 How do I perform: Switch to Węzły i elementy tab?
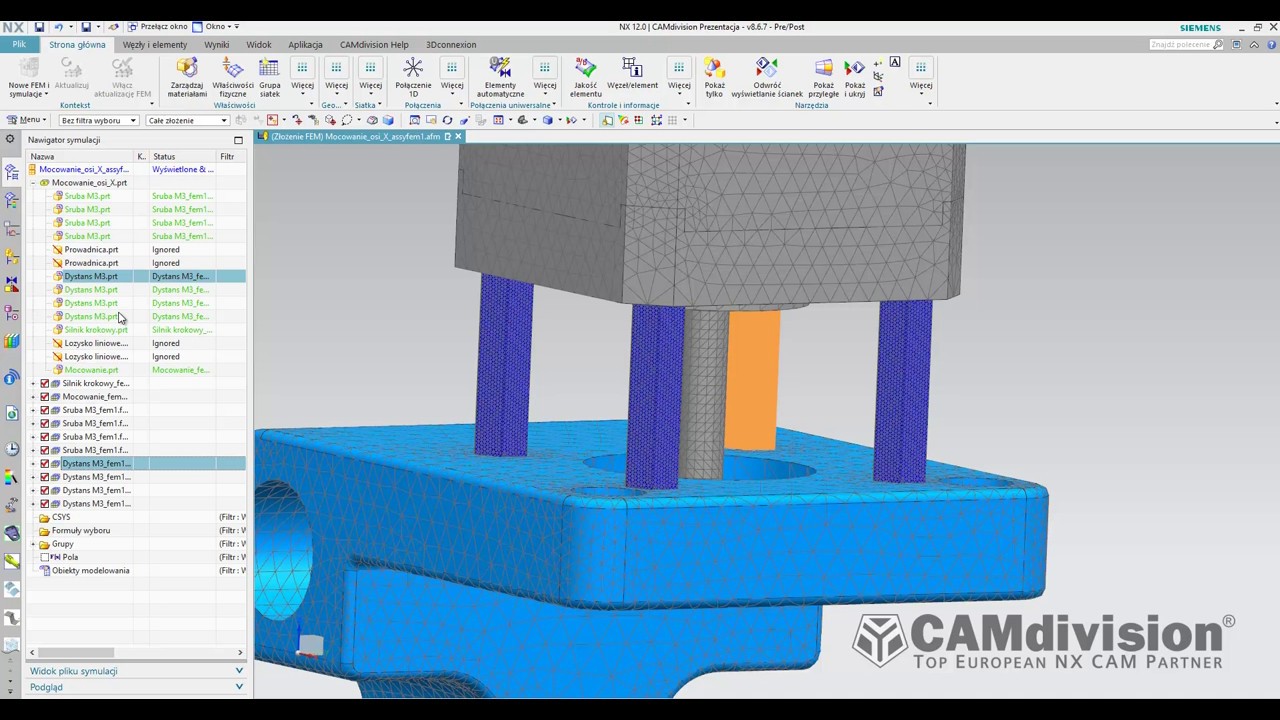(155, 45)
